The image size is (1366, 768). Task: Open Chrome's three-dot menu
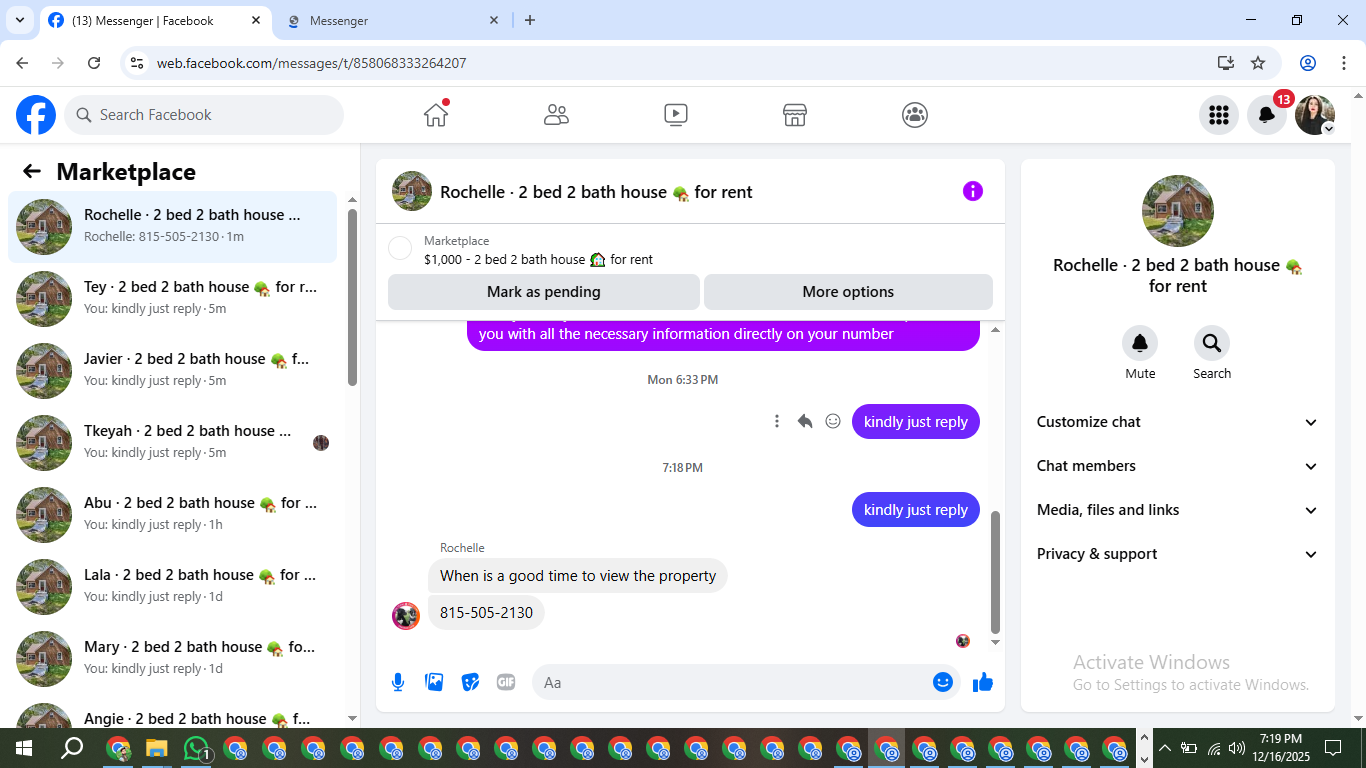1343,63
